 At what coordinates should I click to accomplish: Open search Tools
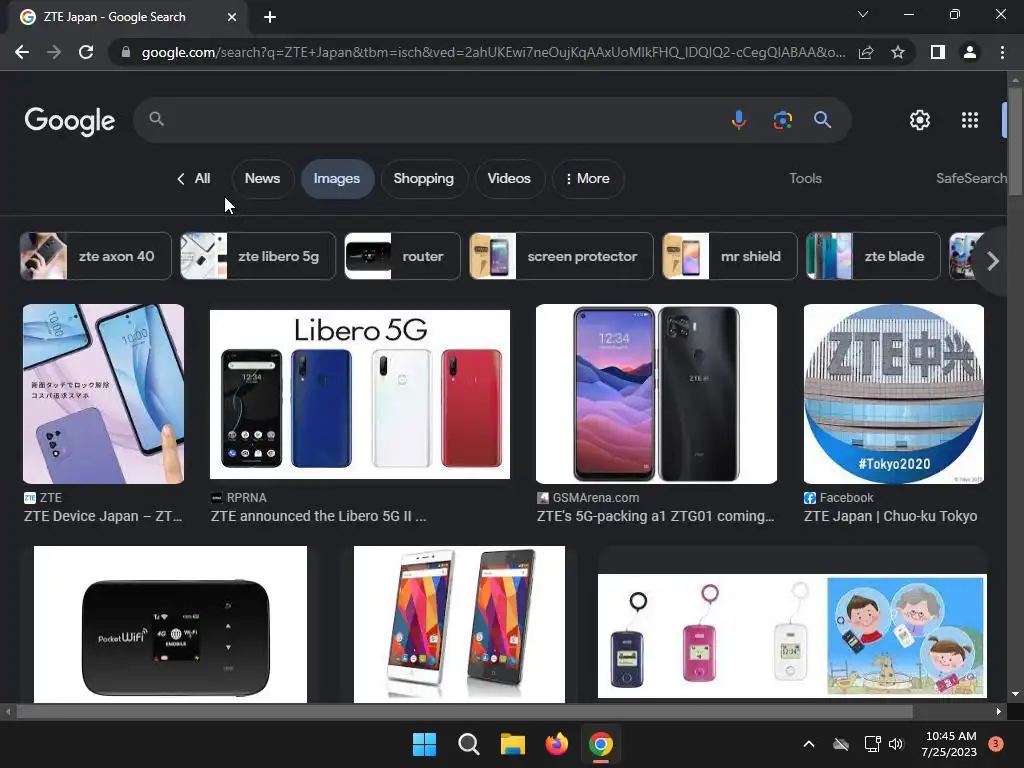[805, 178]
